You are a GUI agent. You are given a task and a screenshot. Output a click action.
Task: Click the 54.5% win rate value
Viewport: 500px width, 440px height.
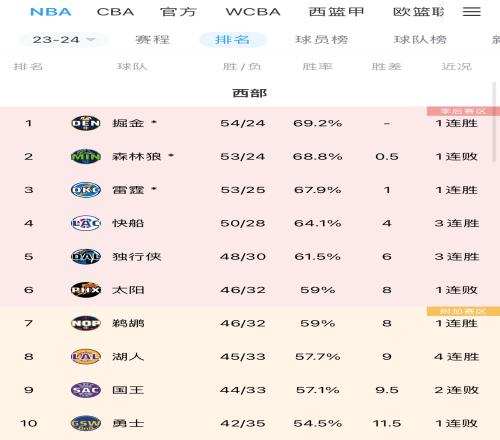(x=318, y=423)
